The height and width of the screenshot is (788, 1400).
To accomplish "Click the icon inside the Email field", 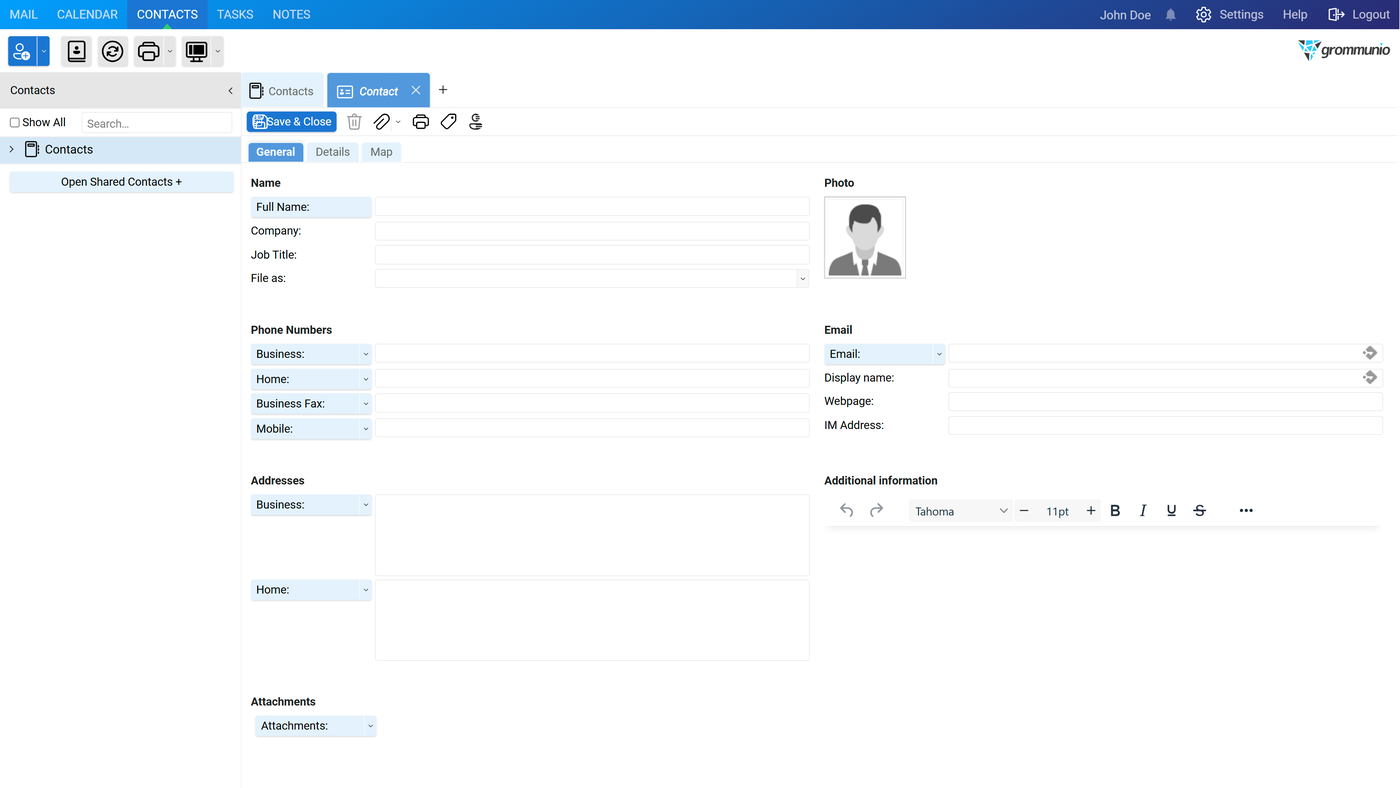I will 1370,353.
